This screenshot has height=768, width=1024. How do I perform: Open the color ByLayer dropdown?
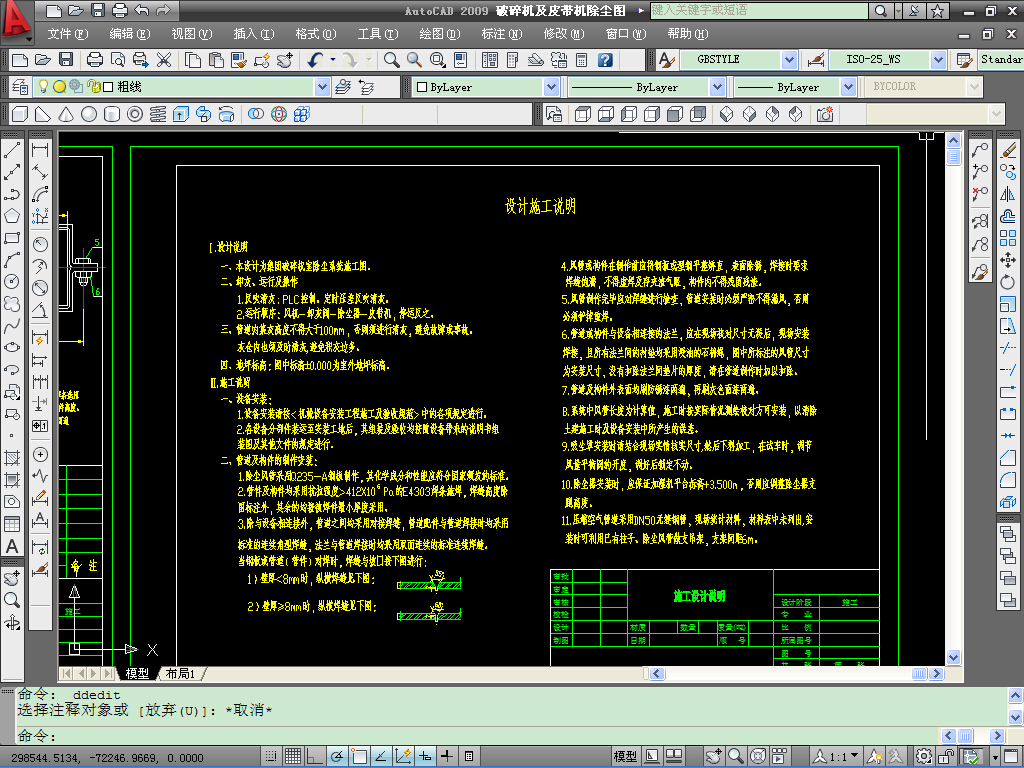551,87
